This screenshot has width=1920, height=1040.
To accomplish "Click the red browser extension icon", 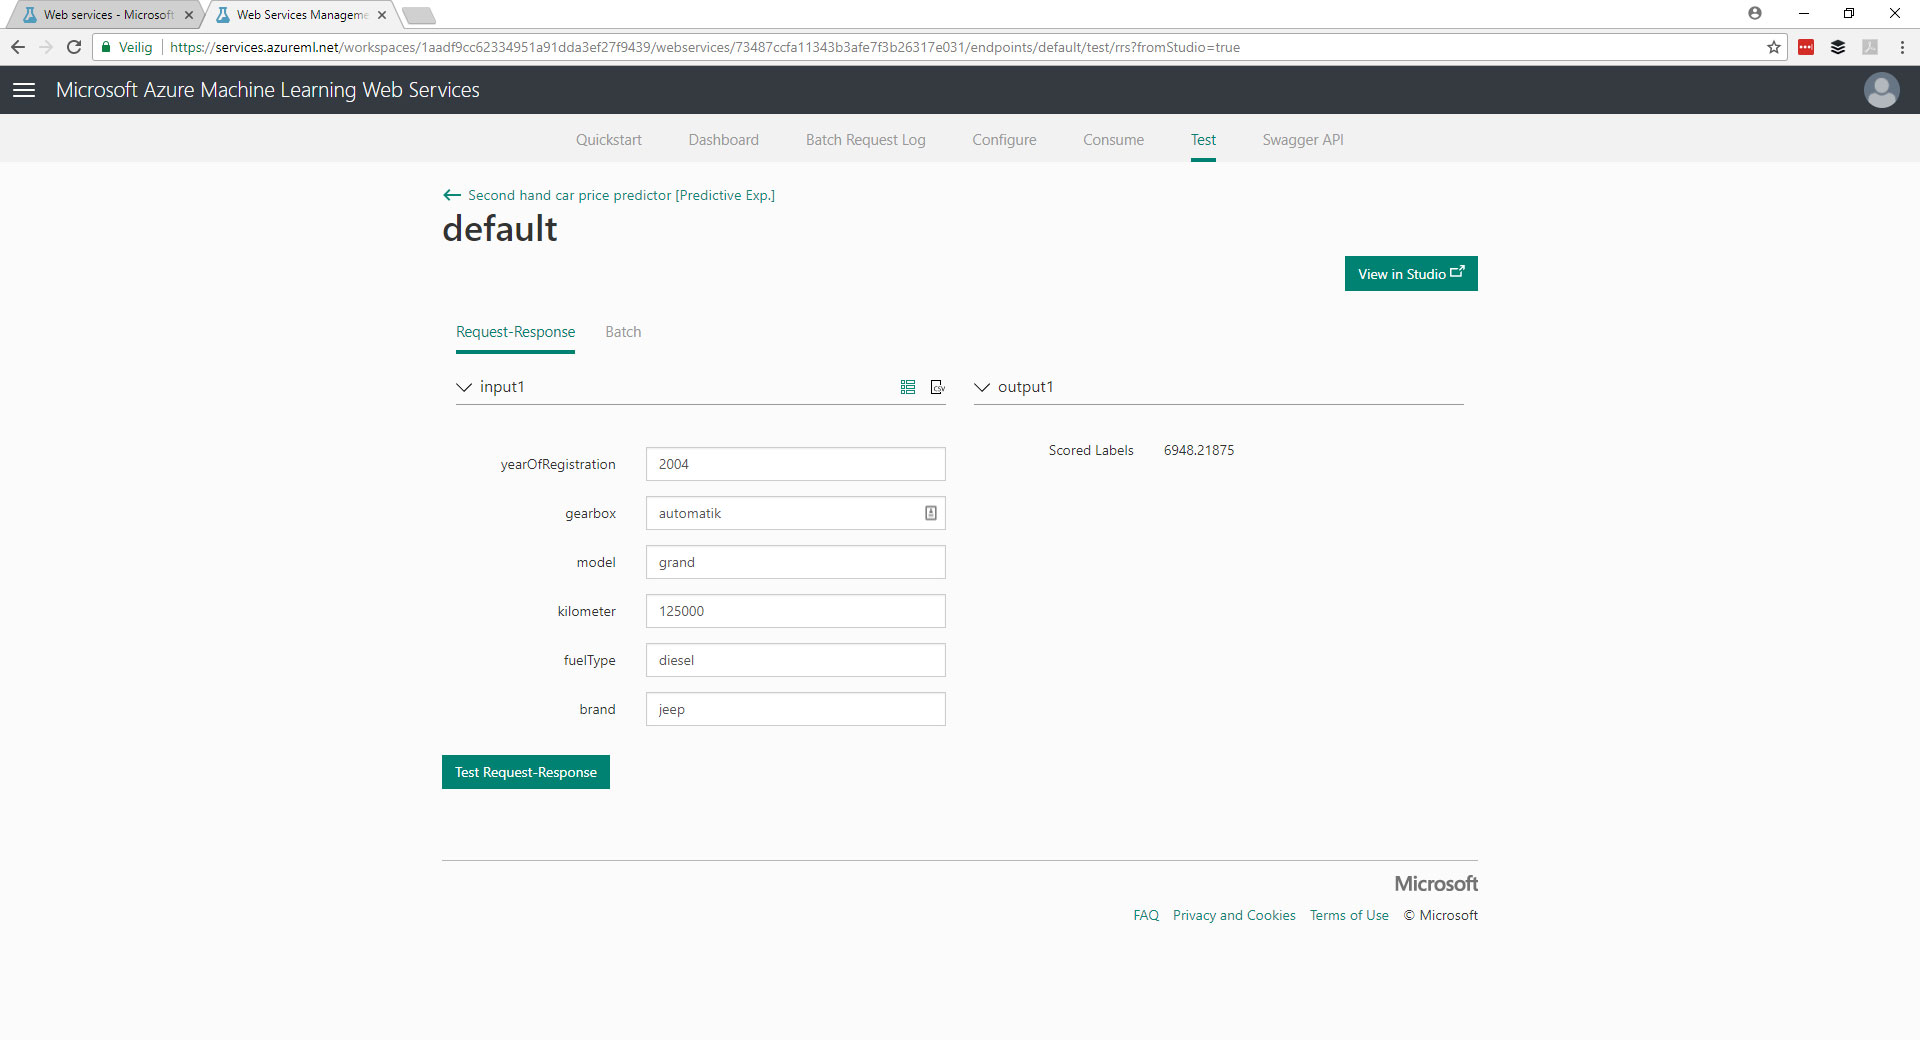I will [x=1806, y=47].
